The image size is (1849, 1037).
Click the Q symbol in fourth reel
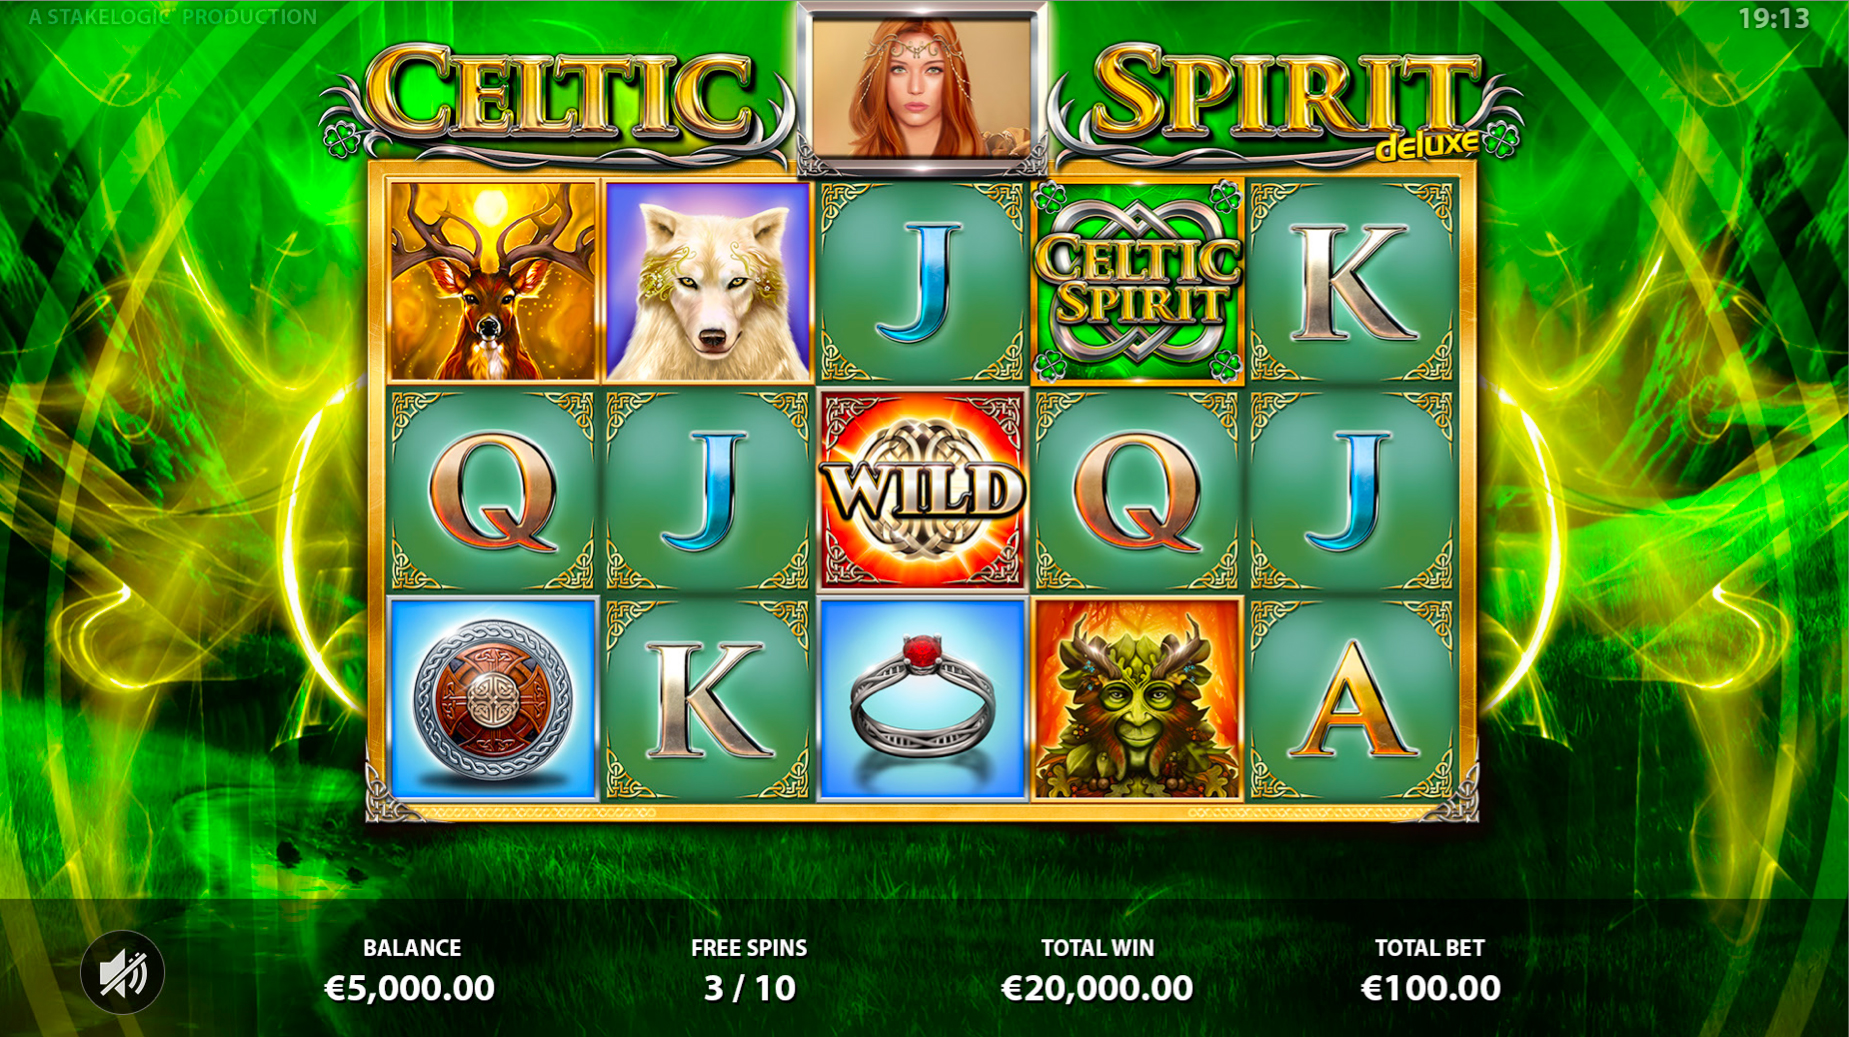[x=1137, y=490]
